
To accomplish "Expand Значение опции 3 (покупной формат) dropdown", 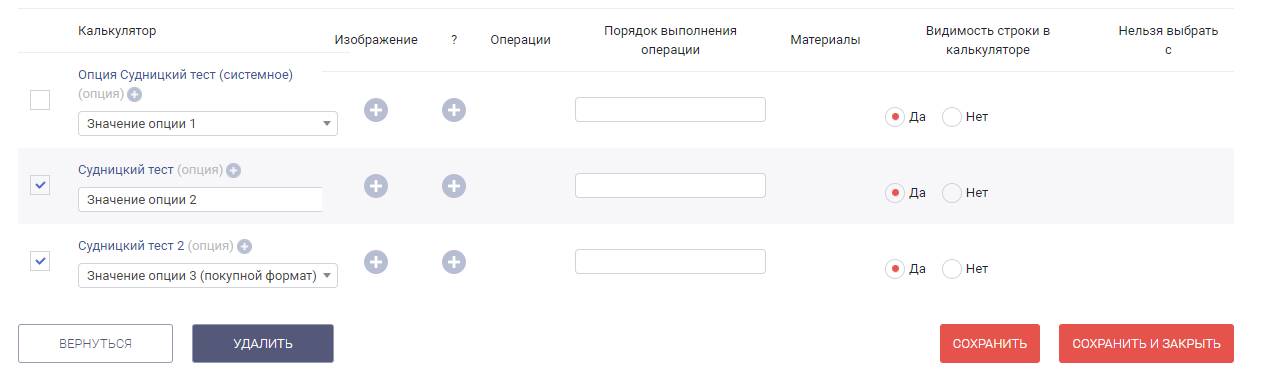I will (208, 275).
